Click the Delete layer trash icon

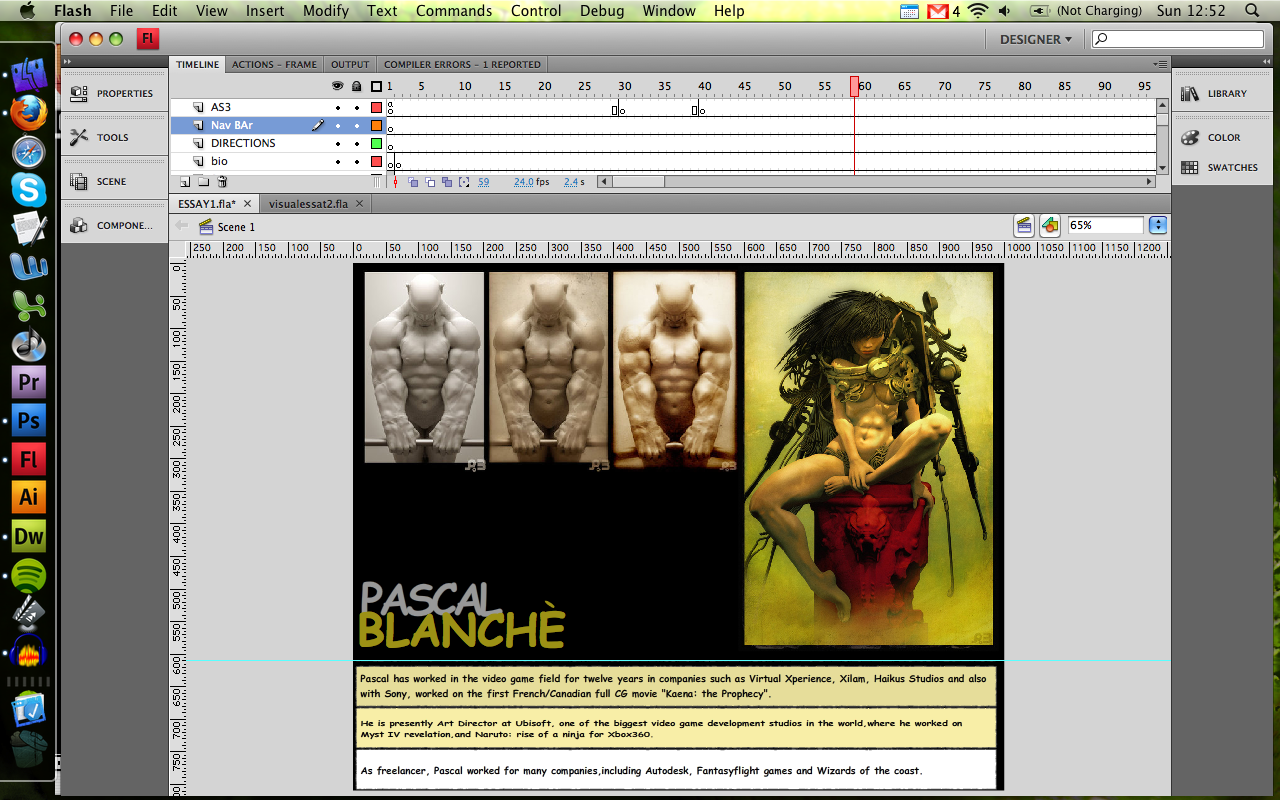pyautogui.click(x=222, y=182)
